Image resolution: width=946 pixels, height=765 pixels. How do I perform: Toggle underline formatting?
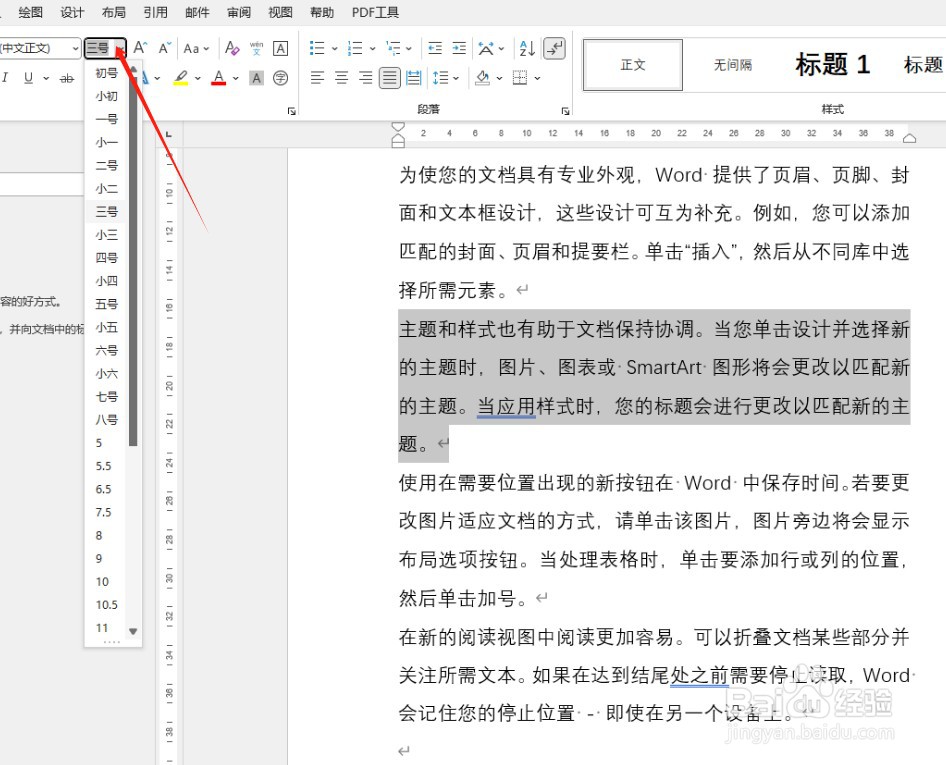(x=27, y=78)
